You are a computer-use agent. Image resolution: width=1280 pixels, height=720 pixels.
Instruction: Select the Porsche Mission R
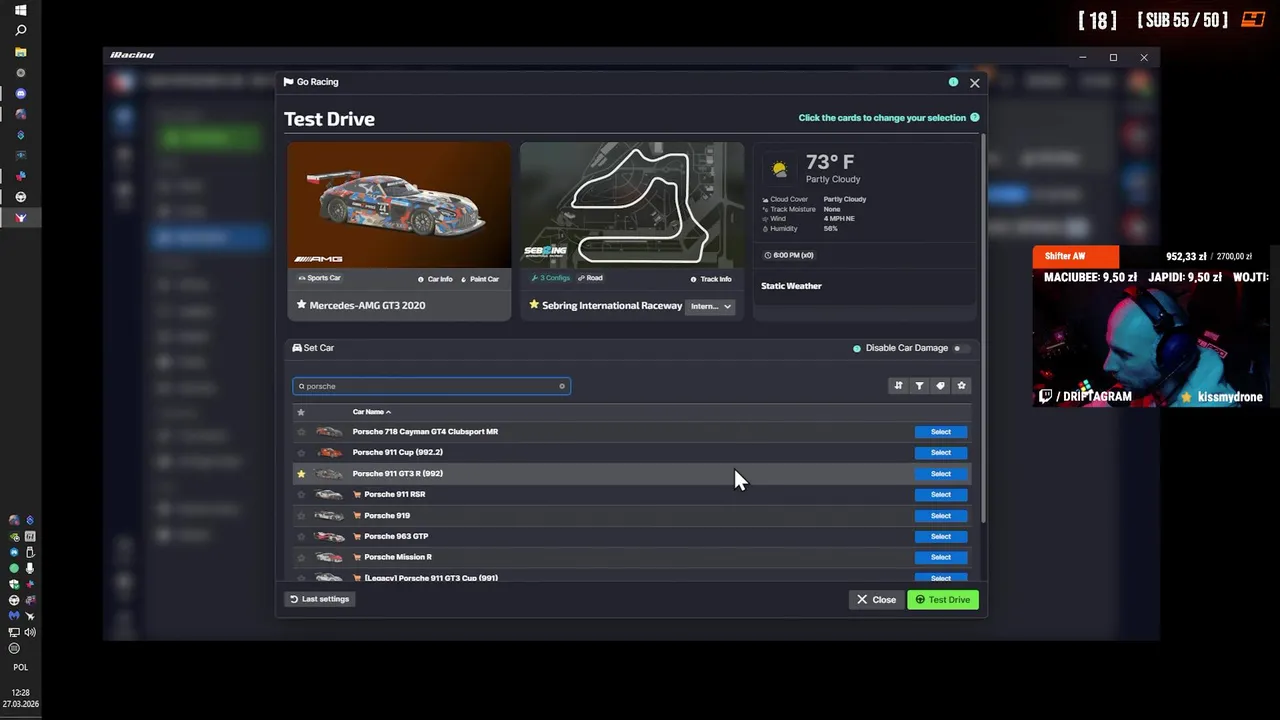941,558
